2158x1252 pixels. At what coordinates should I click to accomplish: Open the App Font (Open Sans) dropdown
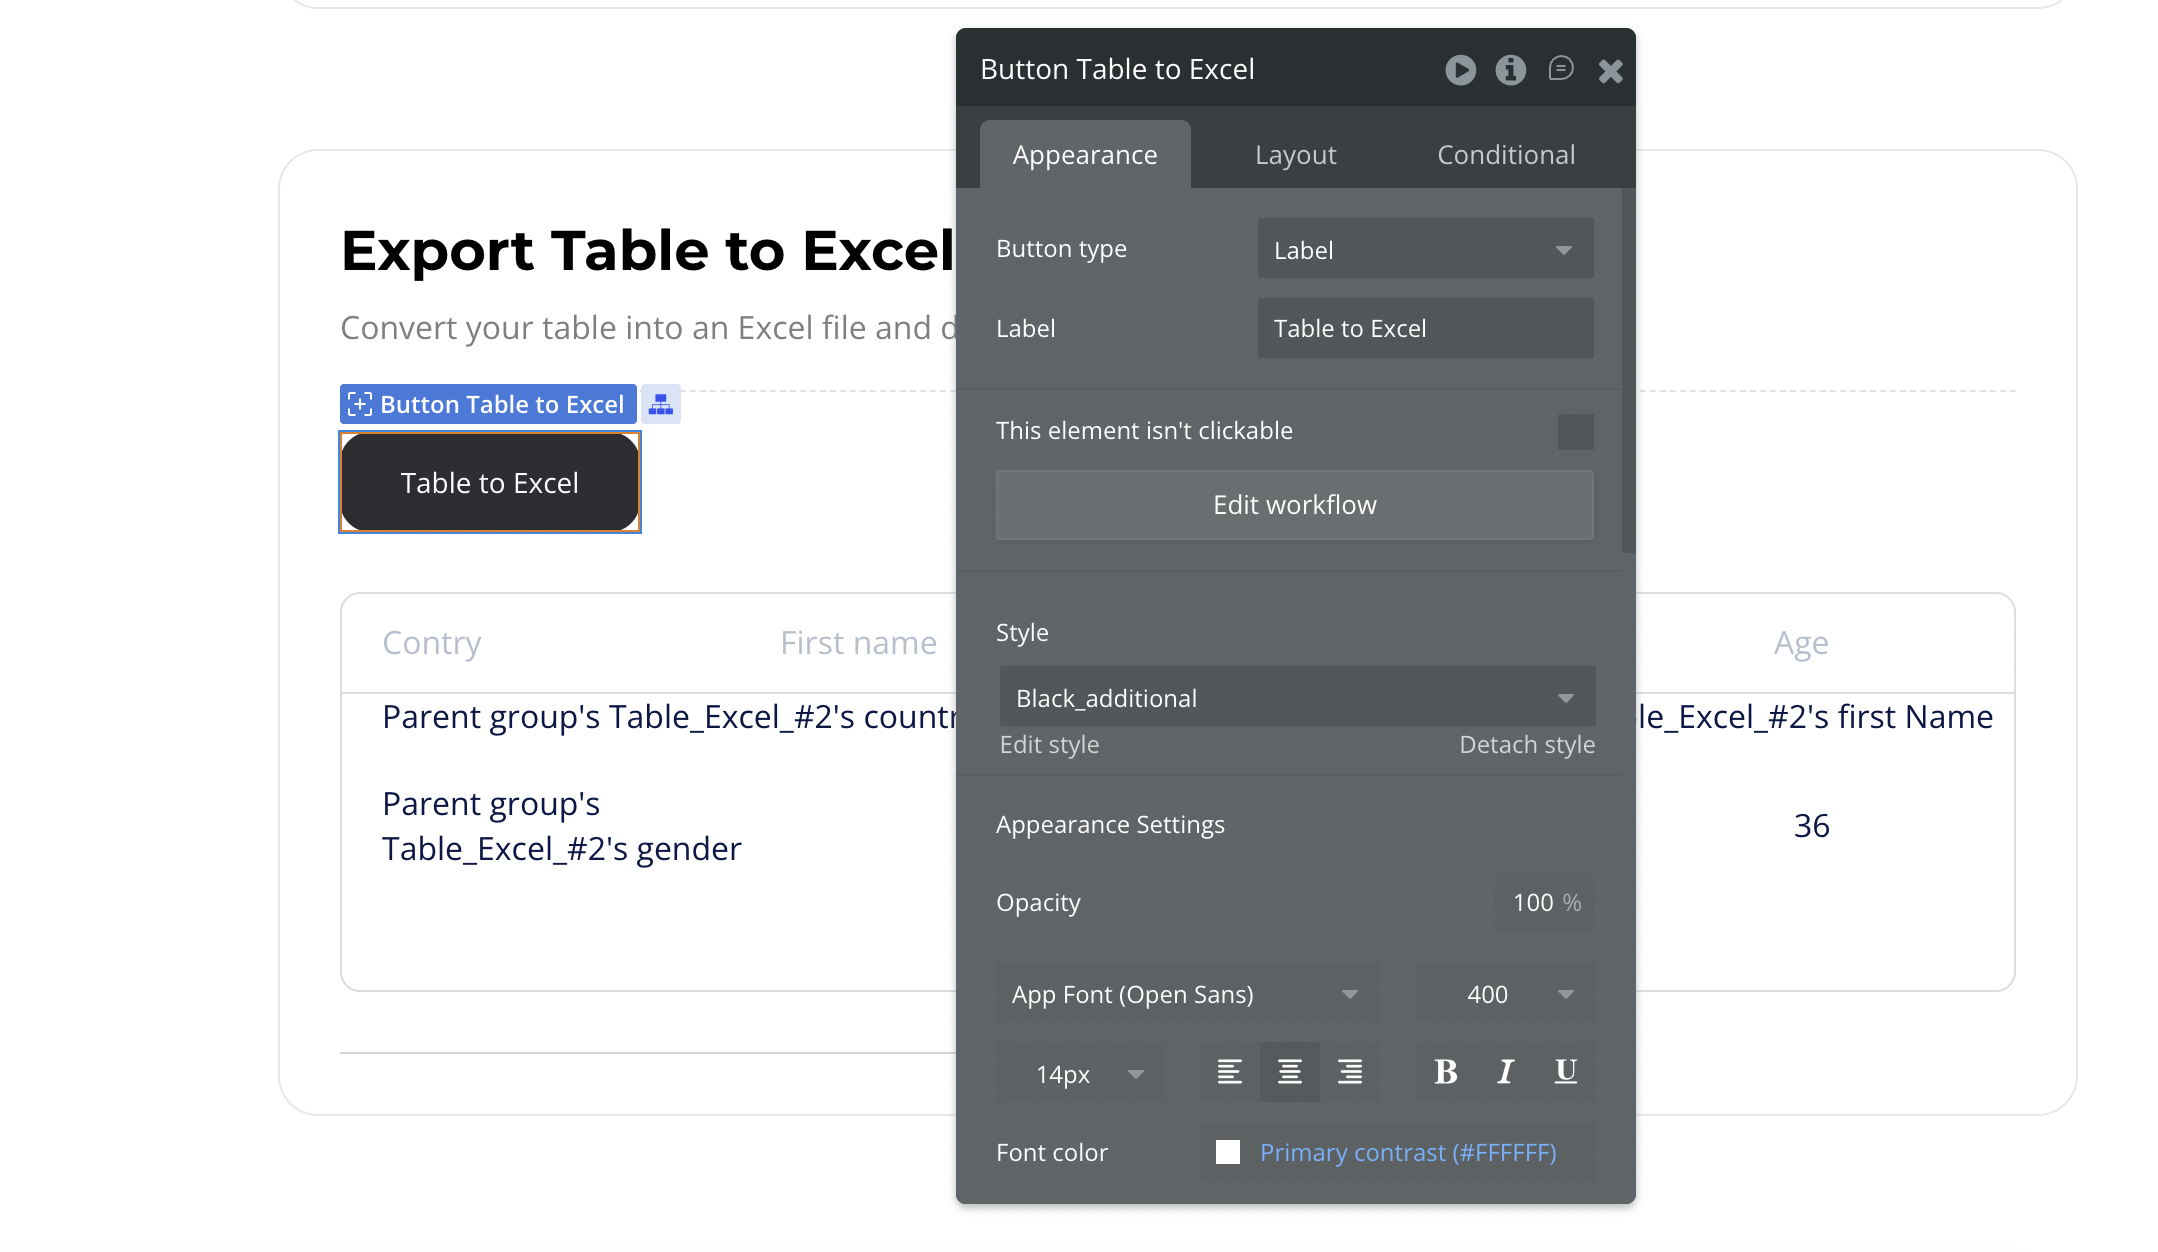click(1186, 994)
